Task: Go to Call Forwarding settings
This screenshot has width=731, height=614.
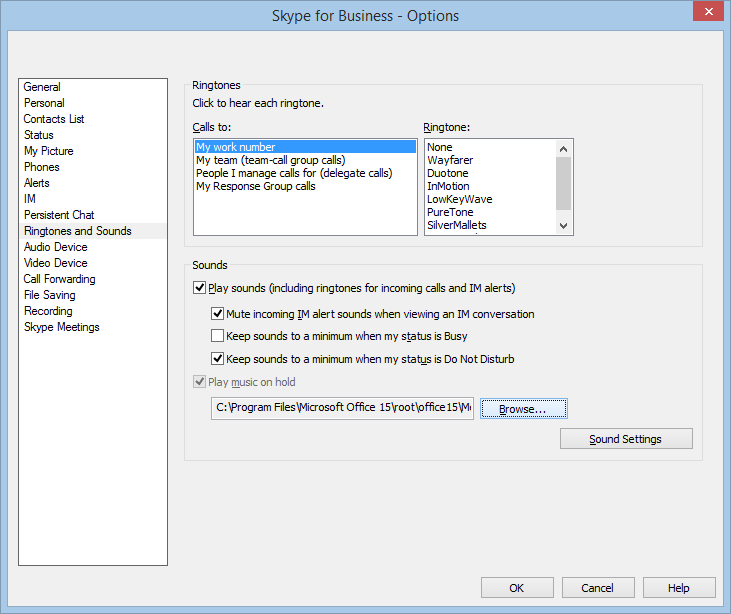Action: 60,279
